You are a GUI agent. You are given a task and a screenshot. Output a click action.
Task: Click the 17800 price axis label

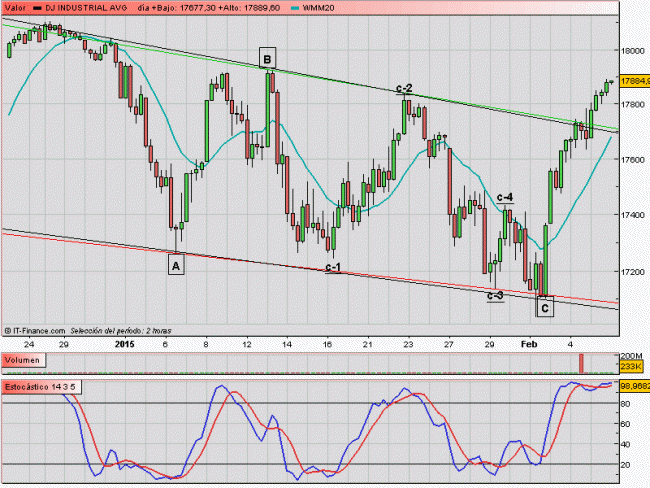click(x=633, y=104)
